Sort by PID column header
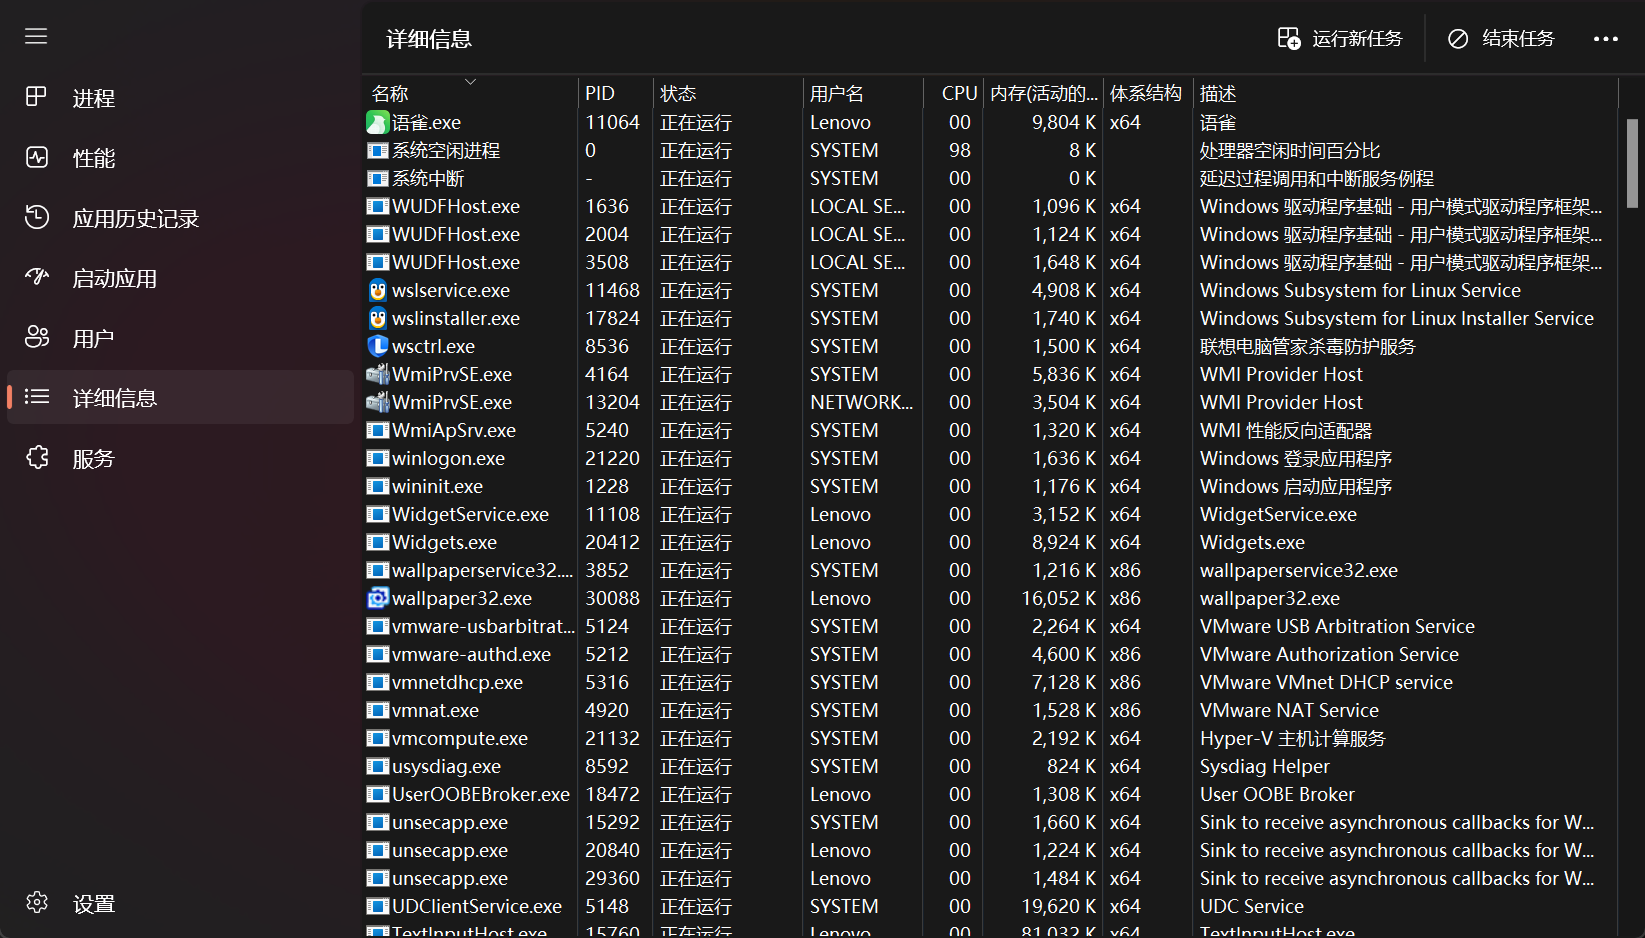 (x=616, y=93)
